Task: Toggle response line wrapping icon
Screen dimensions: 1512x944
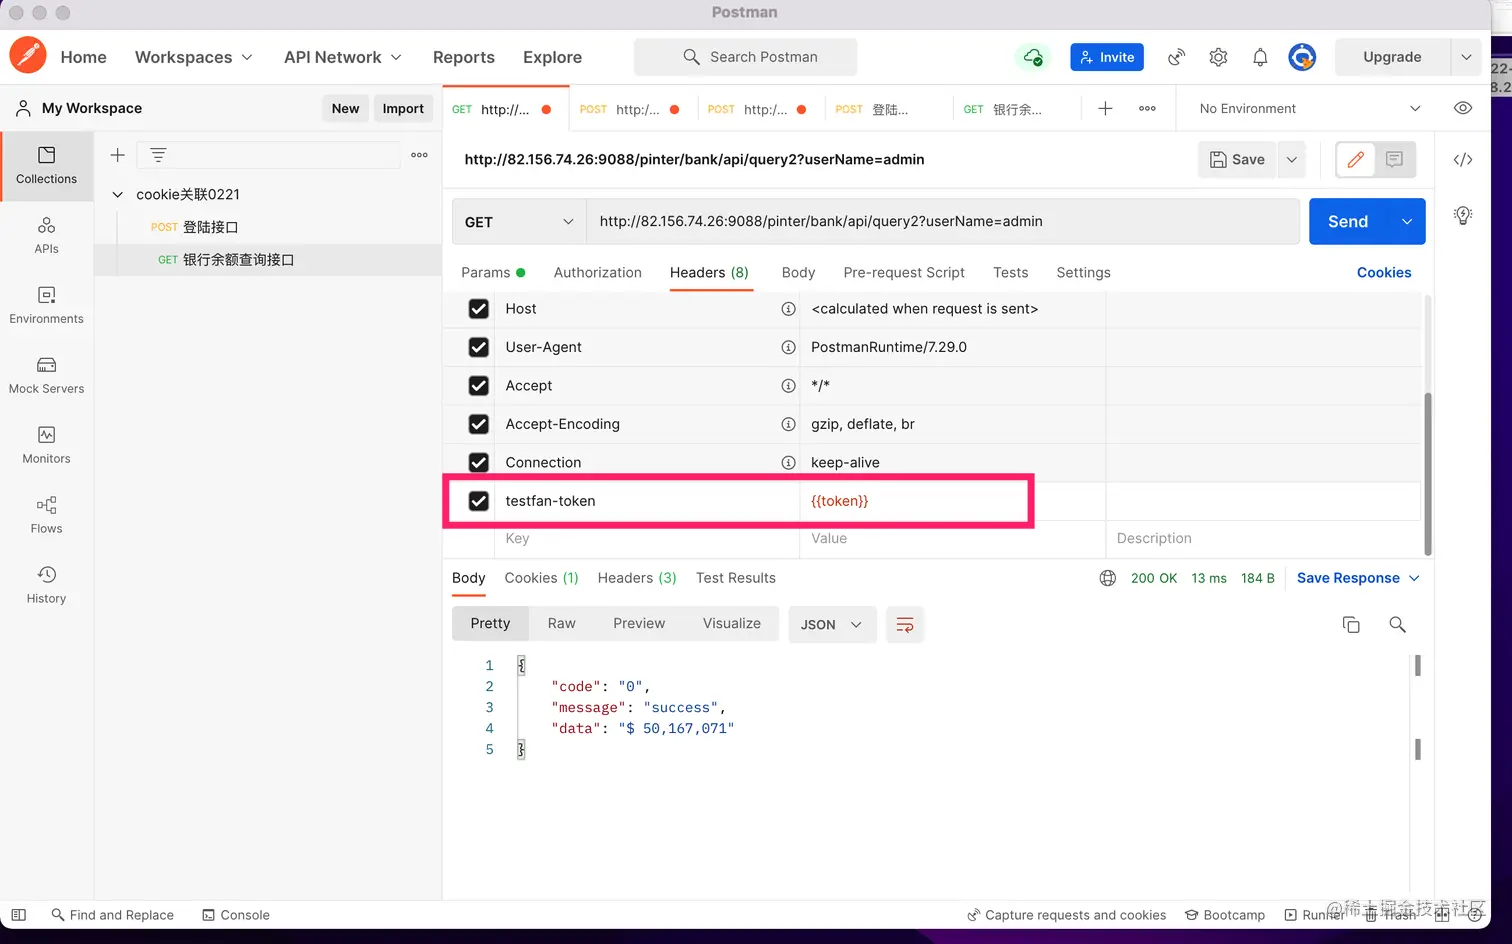Action: point(905,624)
